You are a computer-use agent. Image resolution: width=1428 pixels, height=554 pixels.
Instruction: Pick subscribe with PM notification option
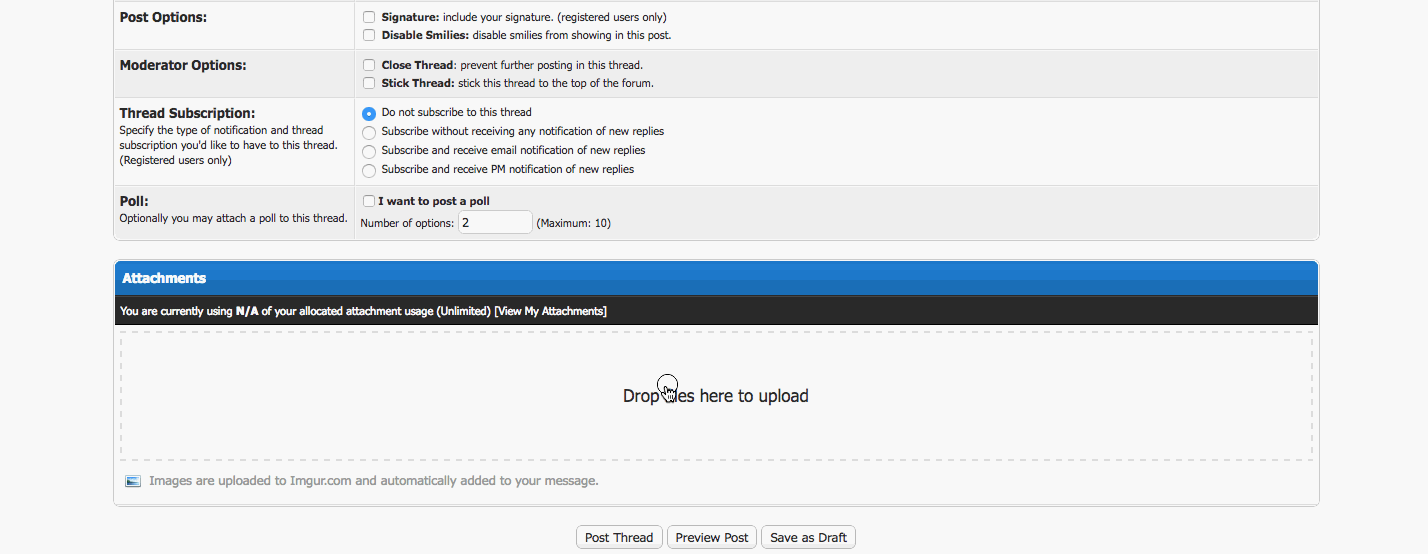[x=369, y=170]
